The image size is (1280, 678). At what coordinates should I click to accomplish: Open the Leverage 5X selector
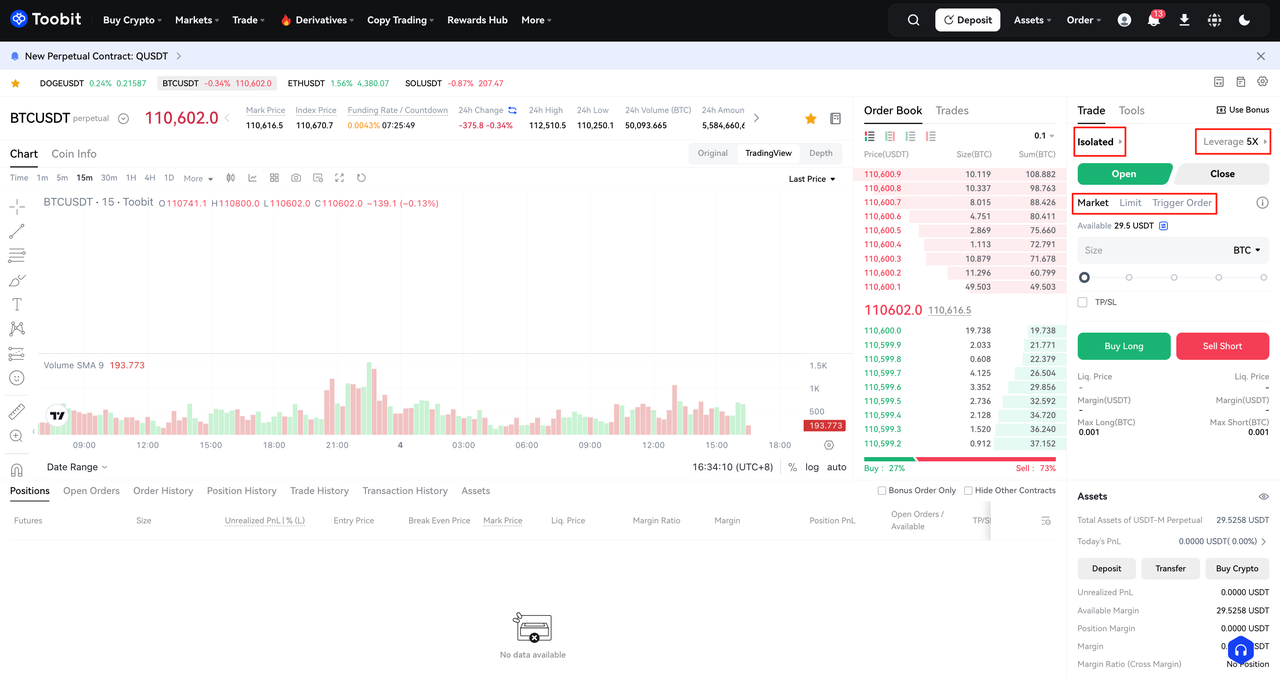[x=1233, y=142]
